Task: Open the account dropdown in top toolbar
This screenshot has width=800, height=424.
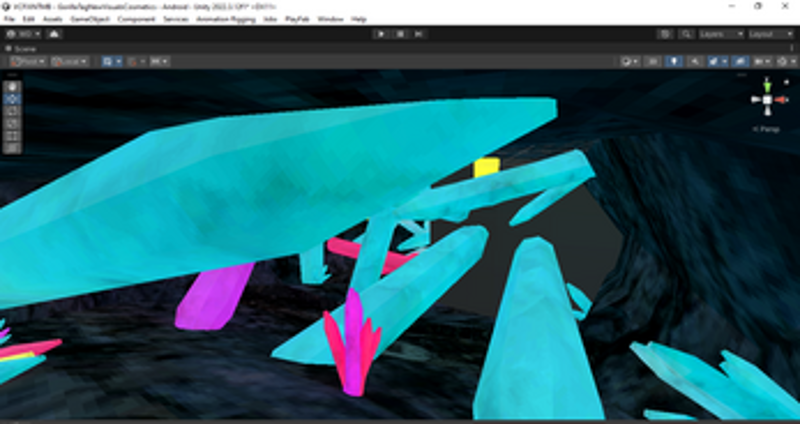Action: click(x=23, y=34)
